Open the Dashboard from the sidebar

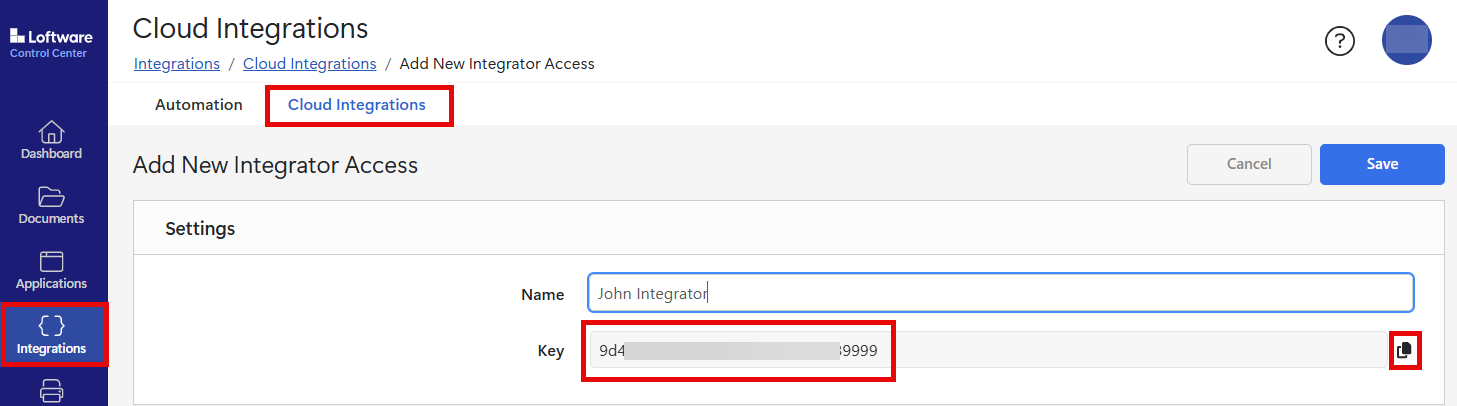[52, 141]
